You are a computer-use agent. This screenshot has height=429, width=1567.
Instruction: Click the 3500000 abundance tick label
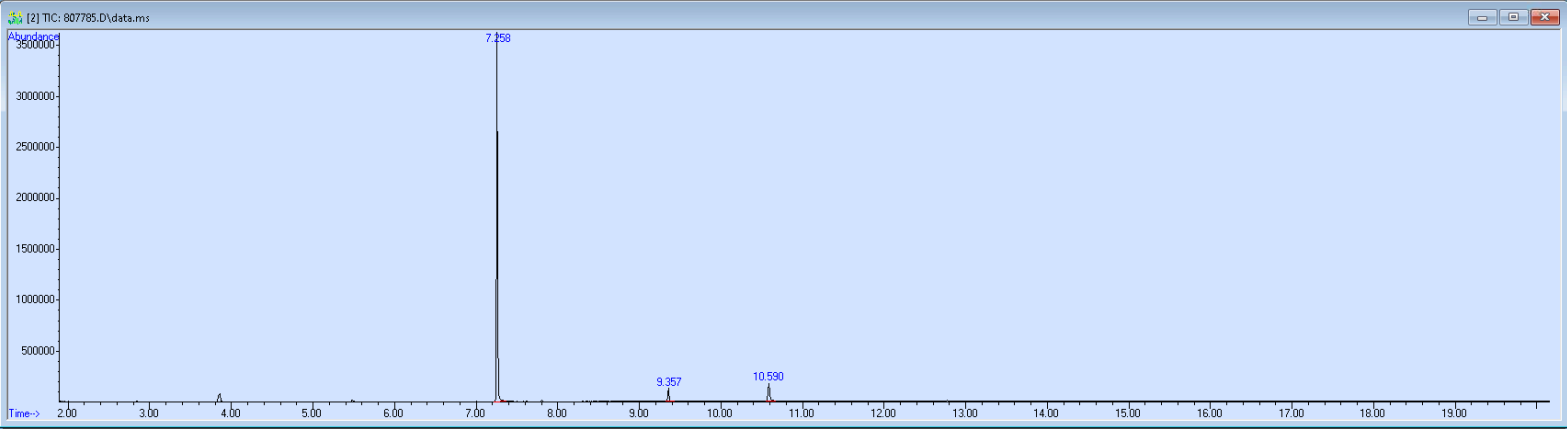[36, 45]
